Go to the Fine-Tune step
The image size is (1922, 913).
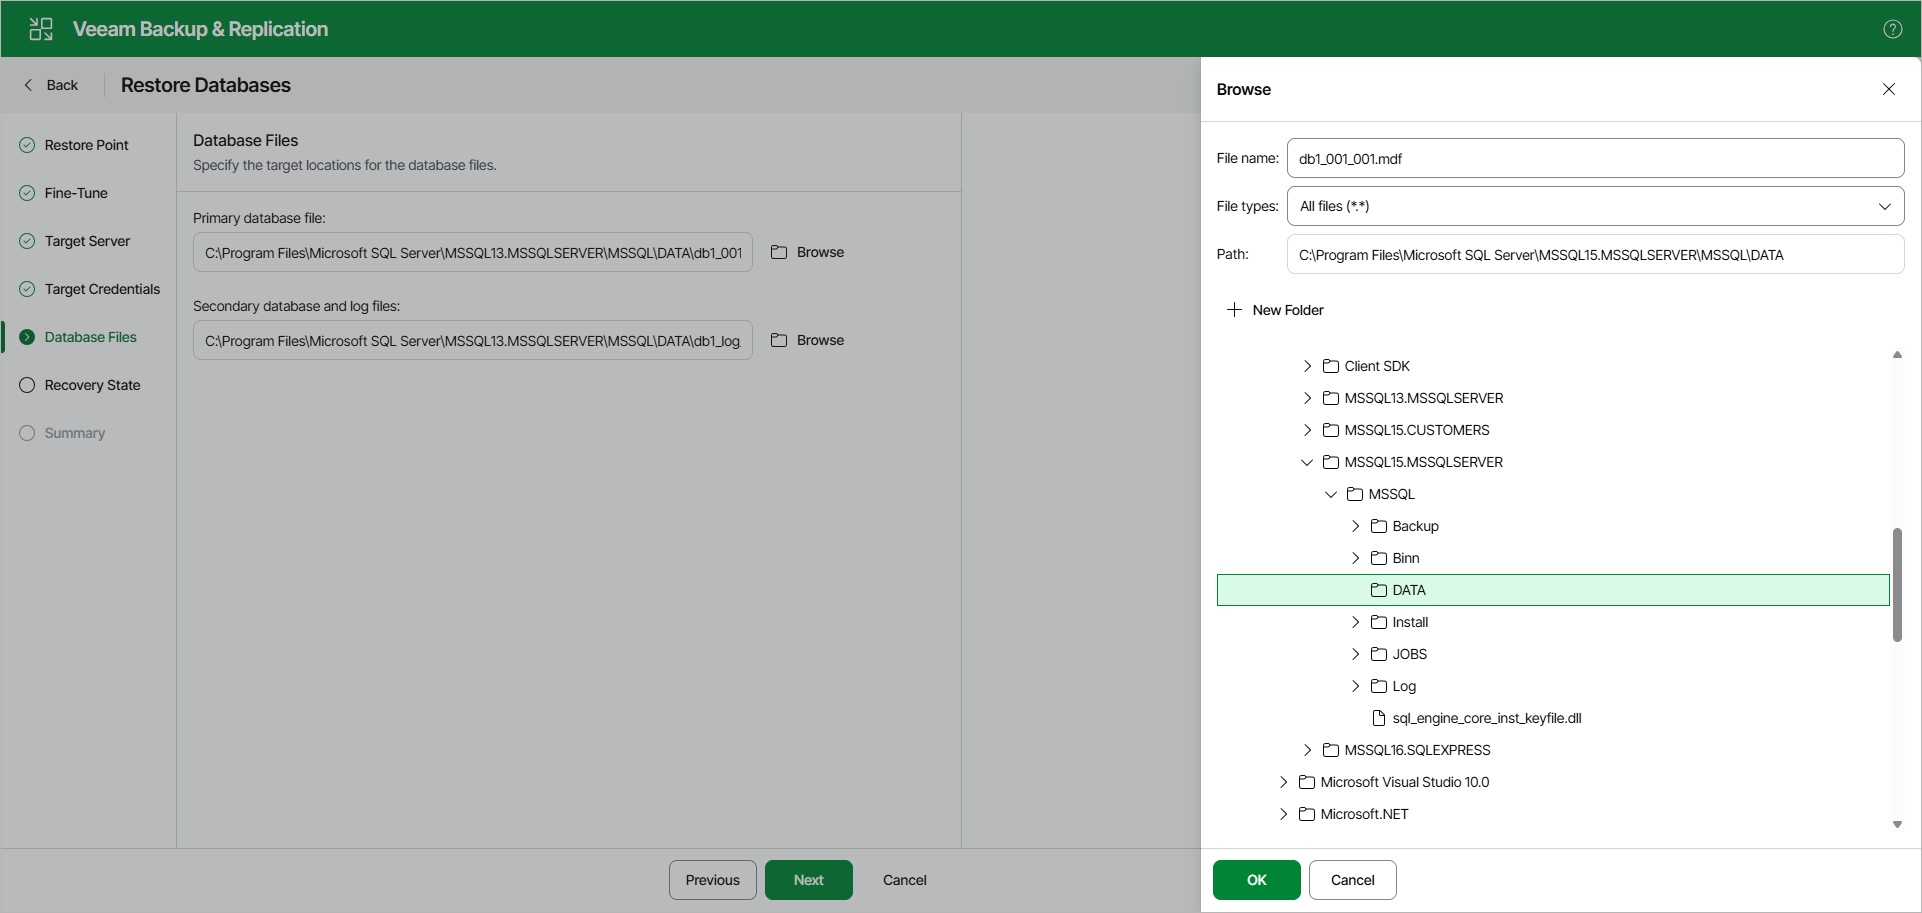(x=76, y=193)
